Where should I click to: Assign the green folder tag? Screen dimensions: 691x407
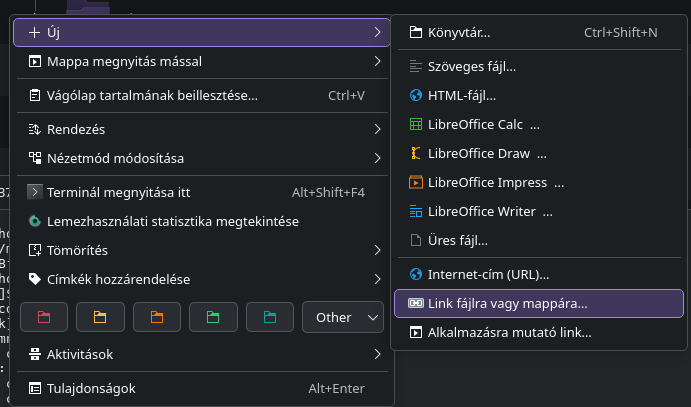[213, 317]
